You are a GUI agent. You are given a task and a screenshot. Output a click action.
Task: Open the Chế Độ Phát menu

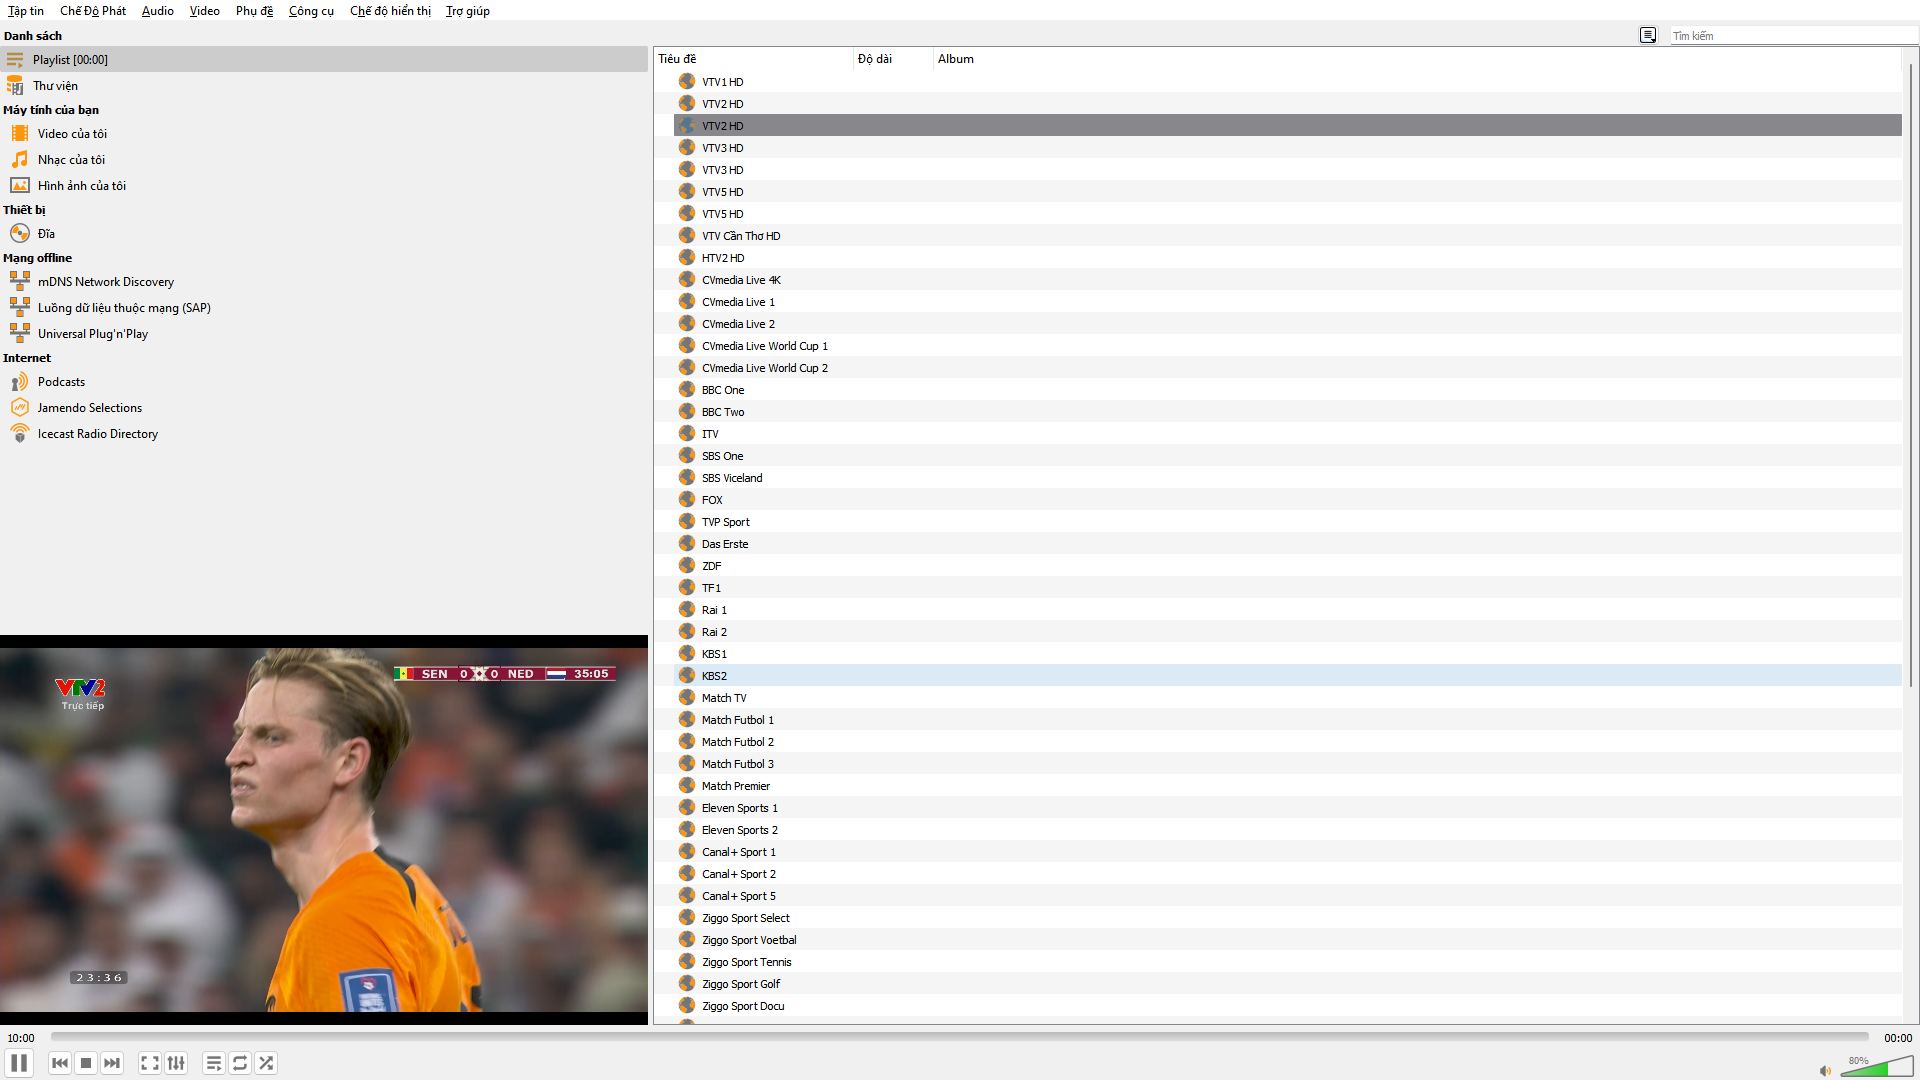pos(93,11)
